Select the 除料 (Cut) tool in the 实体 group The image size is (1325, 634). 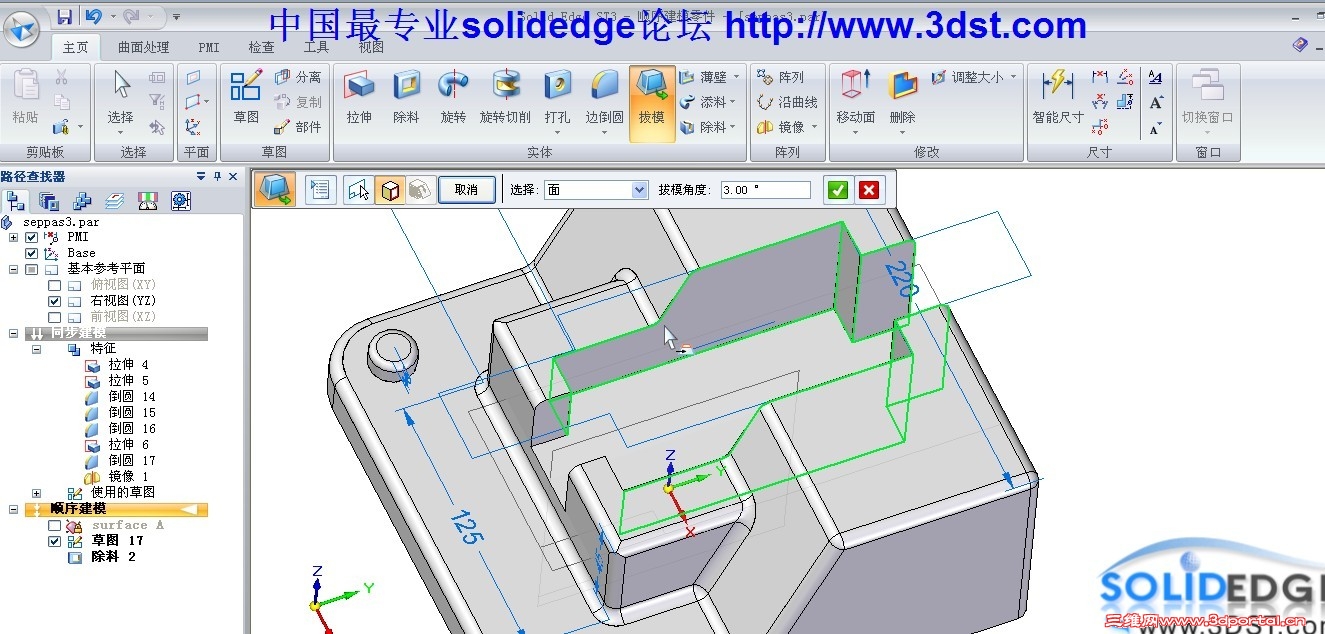tap(406, 99)
